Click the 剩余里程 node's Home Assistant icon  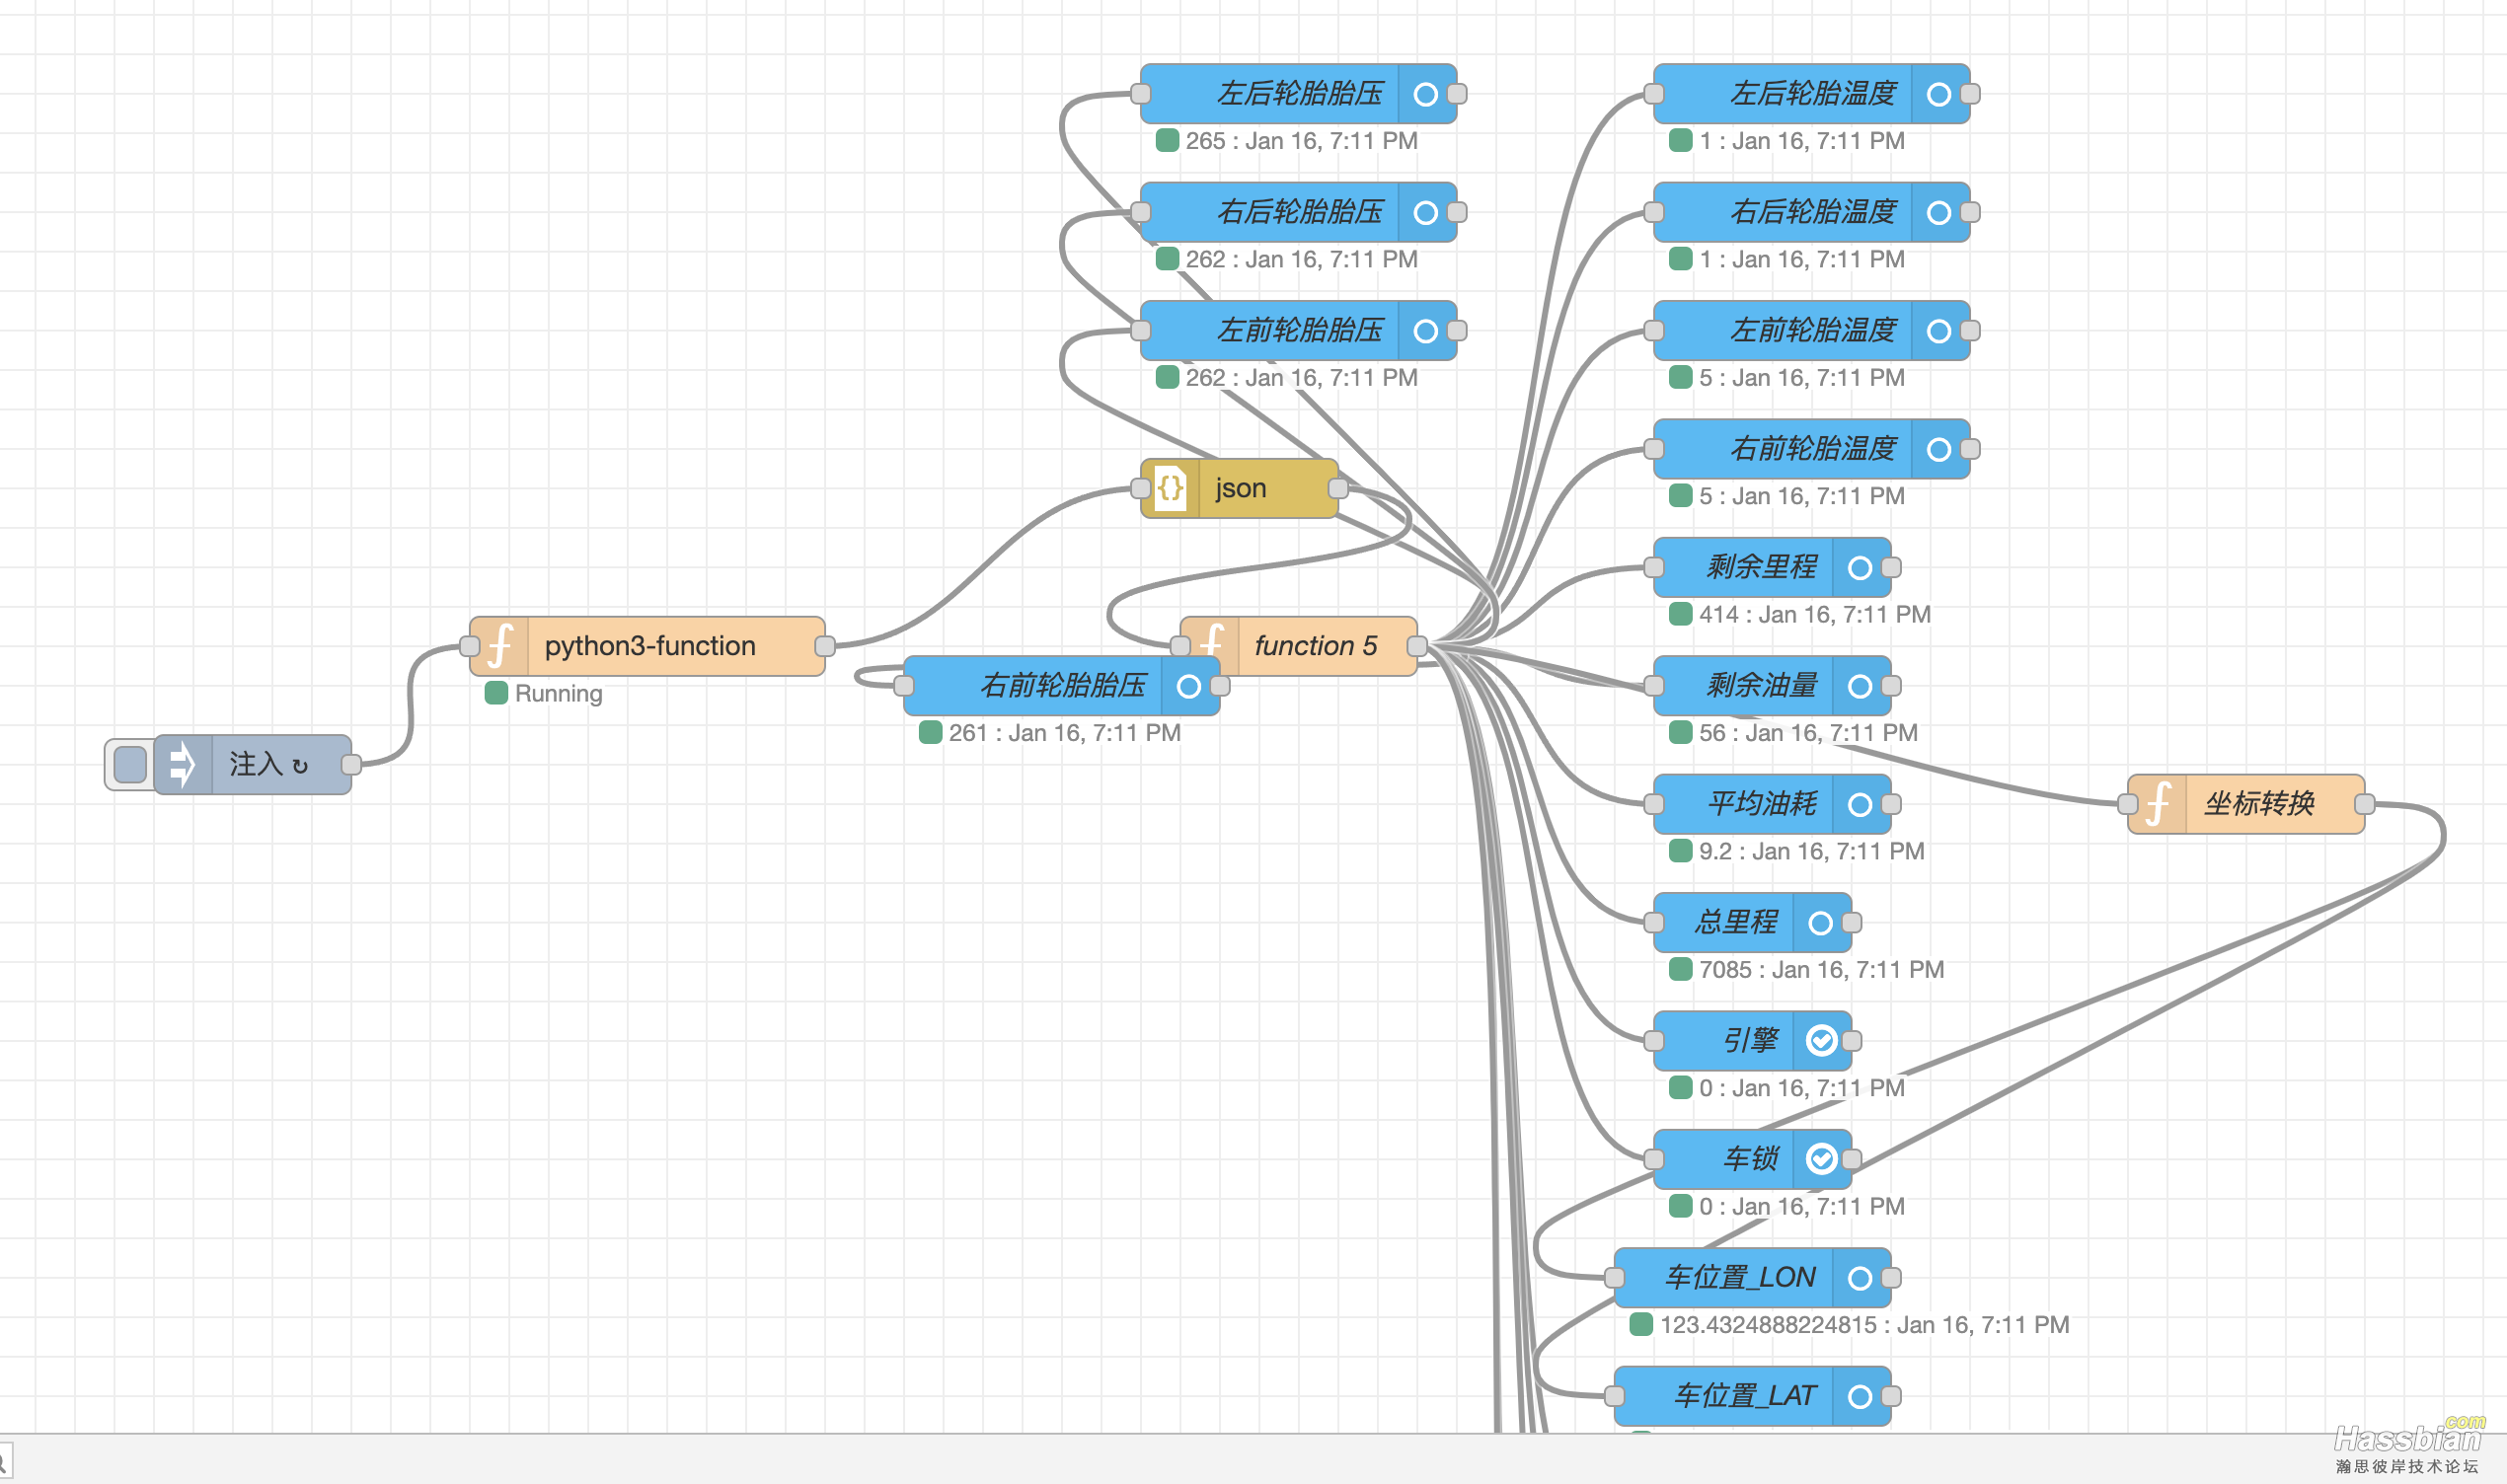[1860, 568]
